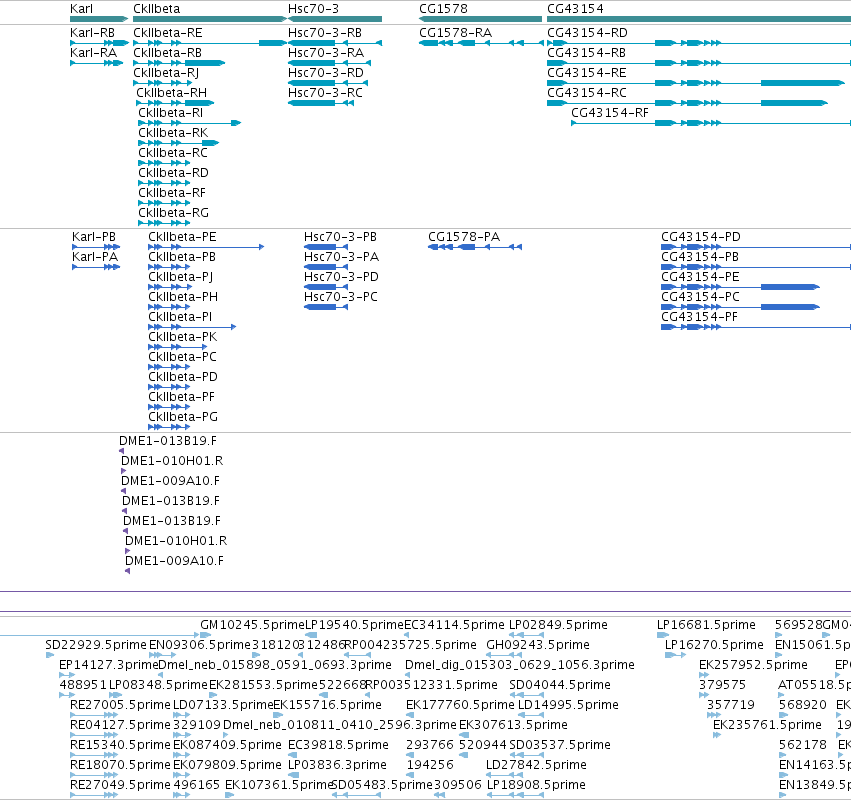
Task: Click the GM10245.5prime EST label
Action: coord(252,625)
